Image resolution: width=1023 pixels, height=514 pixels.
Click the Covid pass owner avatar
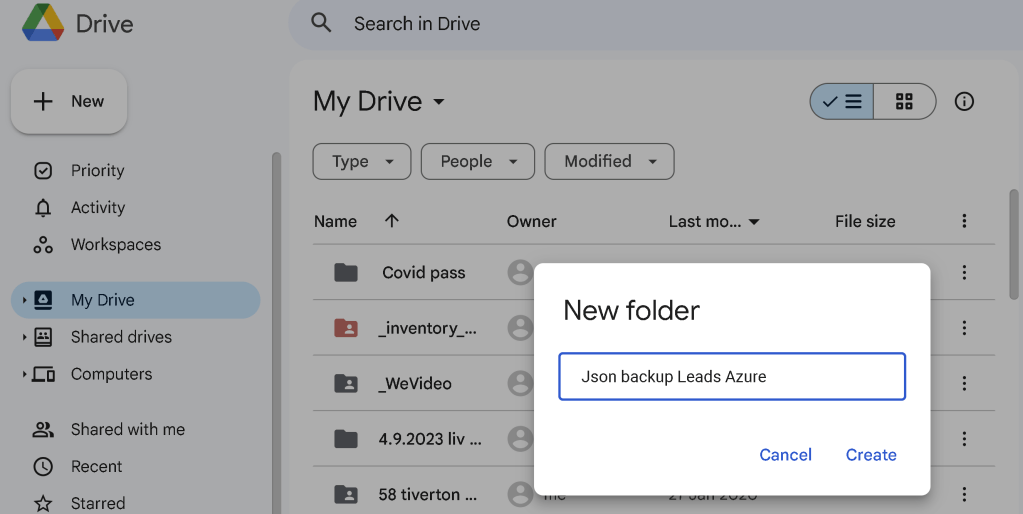pyautogui.click(x=520, y=273)
